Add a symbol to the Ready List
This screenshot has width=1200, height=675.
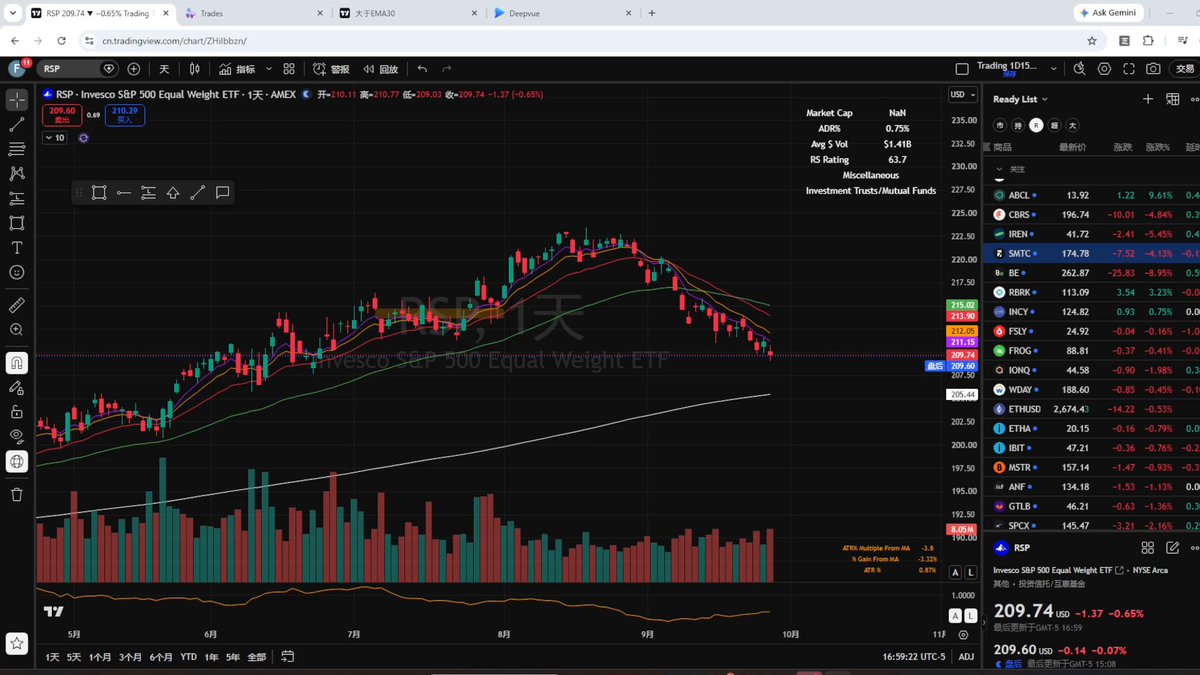tap(1148, 99)
